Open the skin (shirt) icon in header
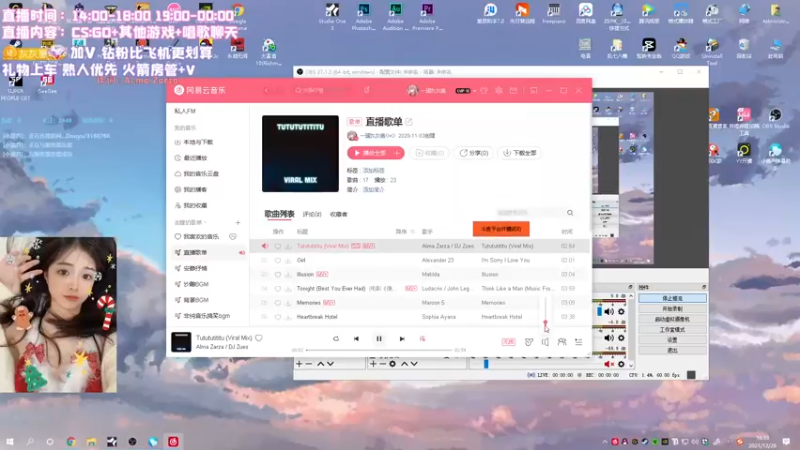This screenshot has width=800, height=450. pyautogui.click(x=484, y=90)
